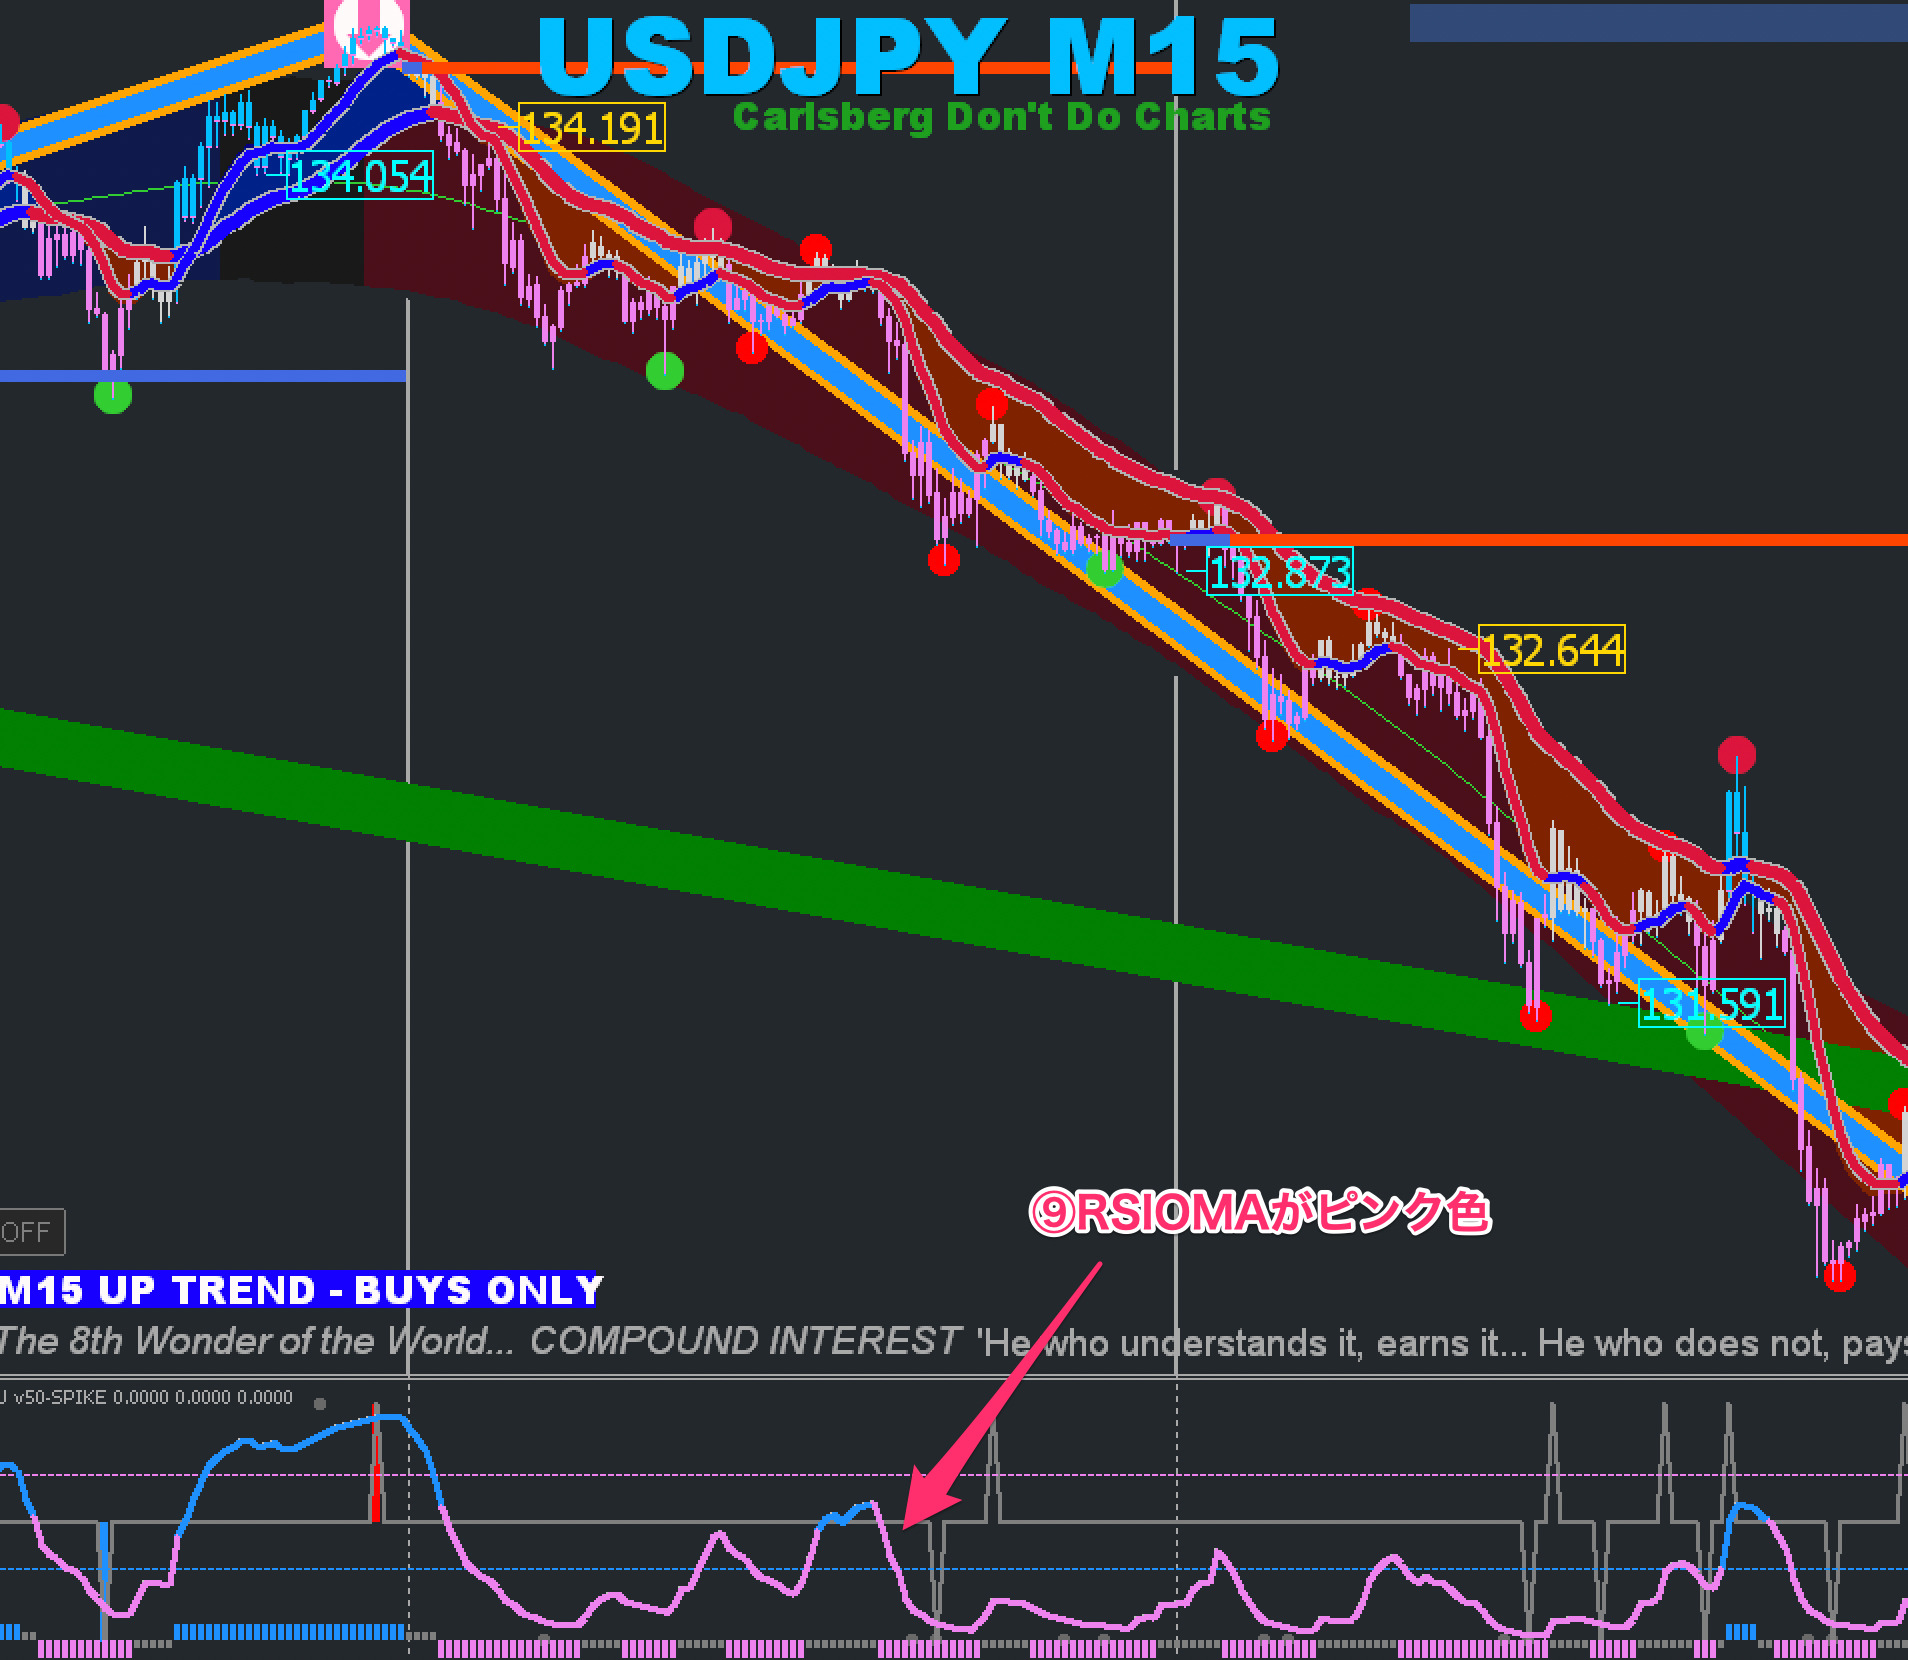The height and width of the screenshot is (1660, 1908).
Task: Click the COMPOUND INTEREST quote text
Action: 745,1341
